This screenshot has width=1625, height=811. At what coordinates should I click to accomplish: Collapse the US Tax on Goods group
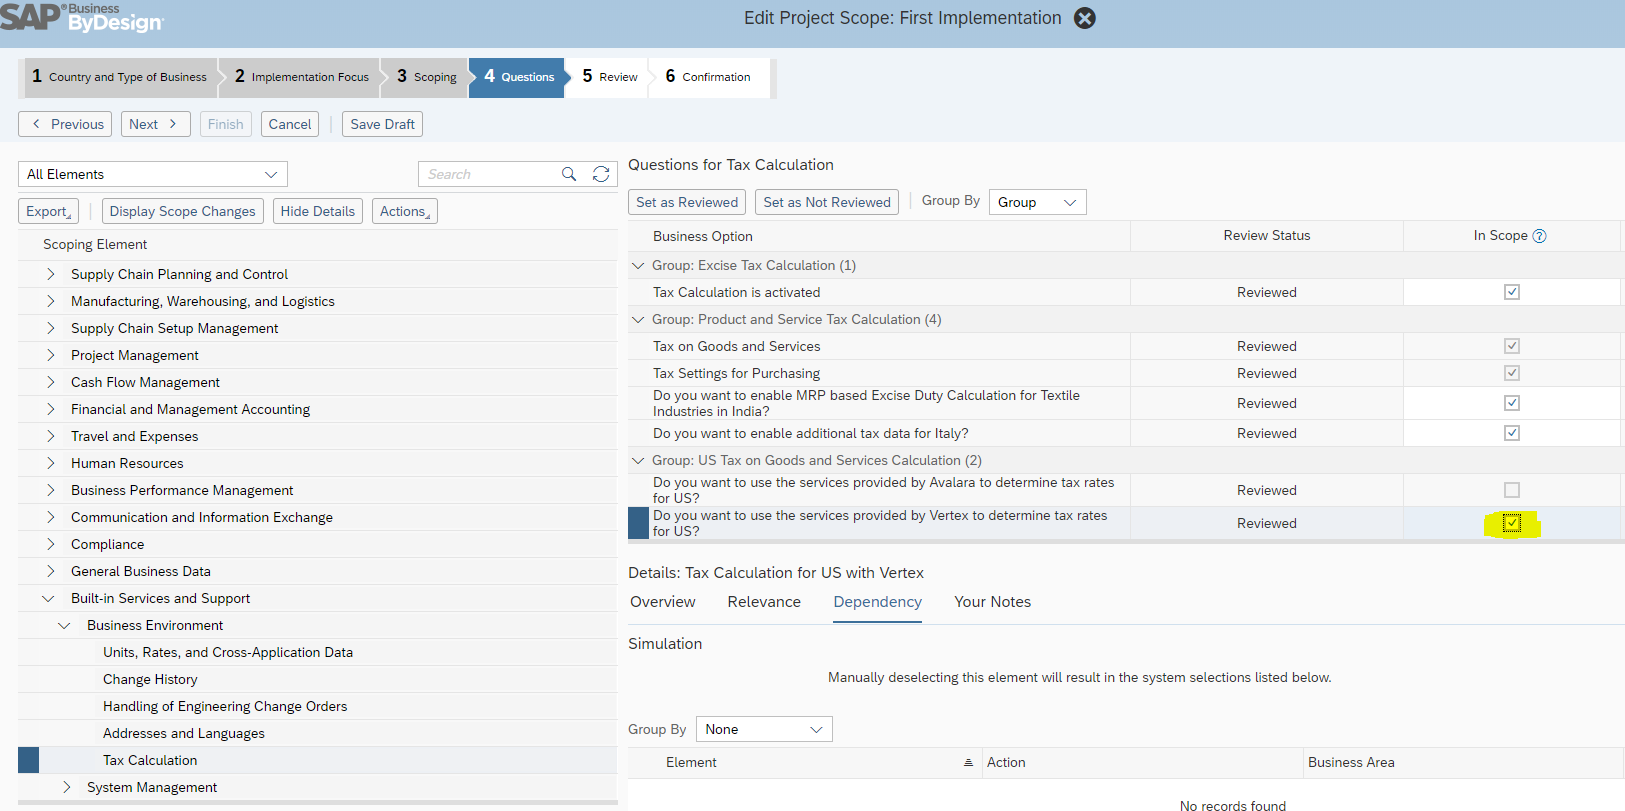pyautogui.click(x=638, y=460)
